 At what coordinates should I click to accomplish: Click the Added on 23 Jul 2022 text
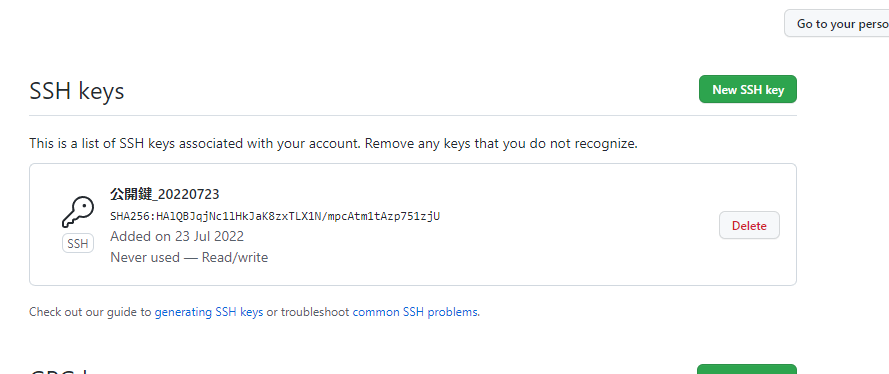pyautogui.click(x=177, y=236)
